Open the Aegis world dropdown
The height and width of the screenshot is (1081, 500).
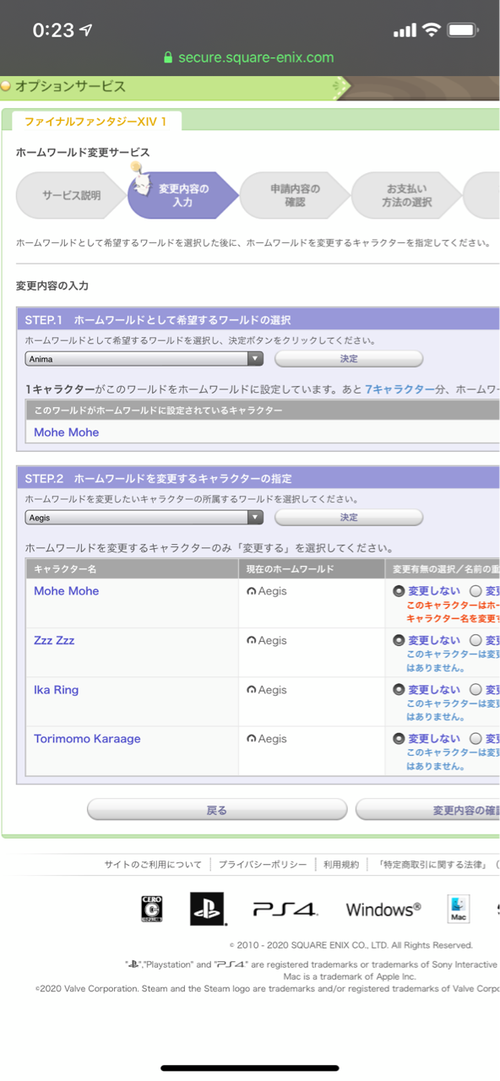tap(144, 517)
